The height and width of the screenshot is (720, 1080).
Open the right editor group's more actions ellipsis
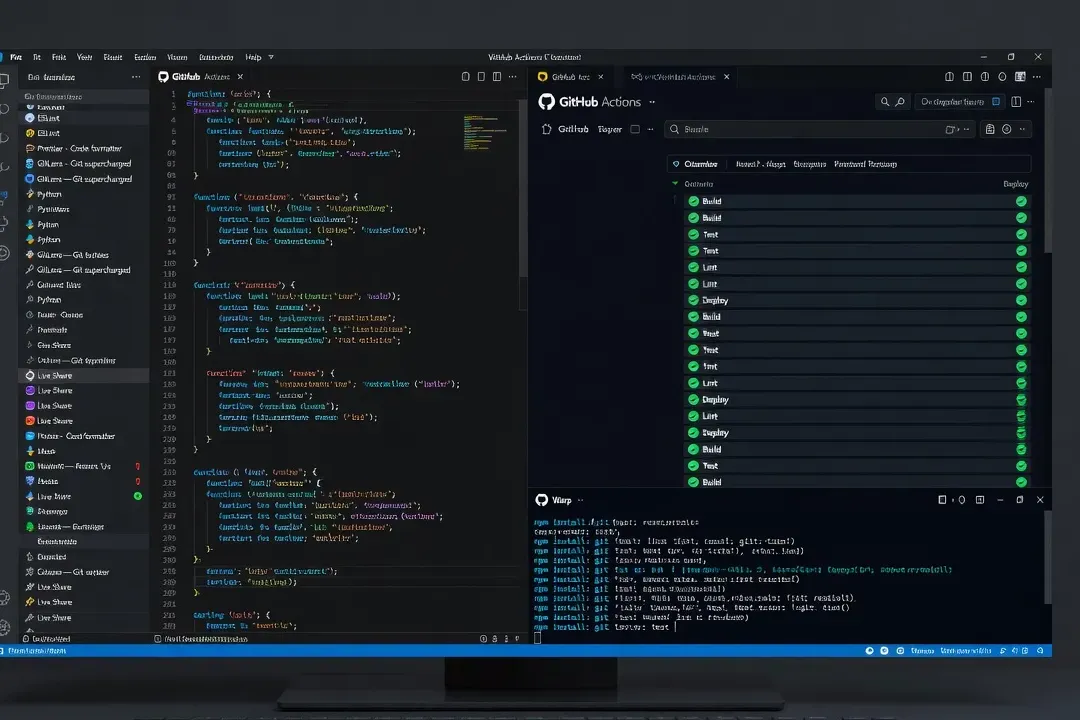click(x=1037, y=76)
